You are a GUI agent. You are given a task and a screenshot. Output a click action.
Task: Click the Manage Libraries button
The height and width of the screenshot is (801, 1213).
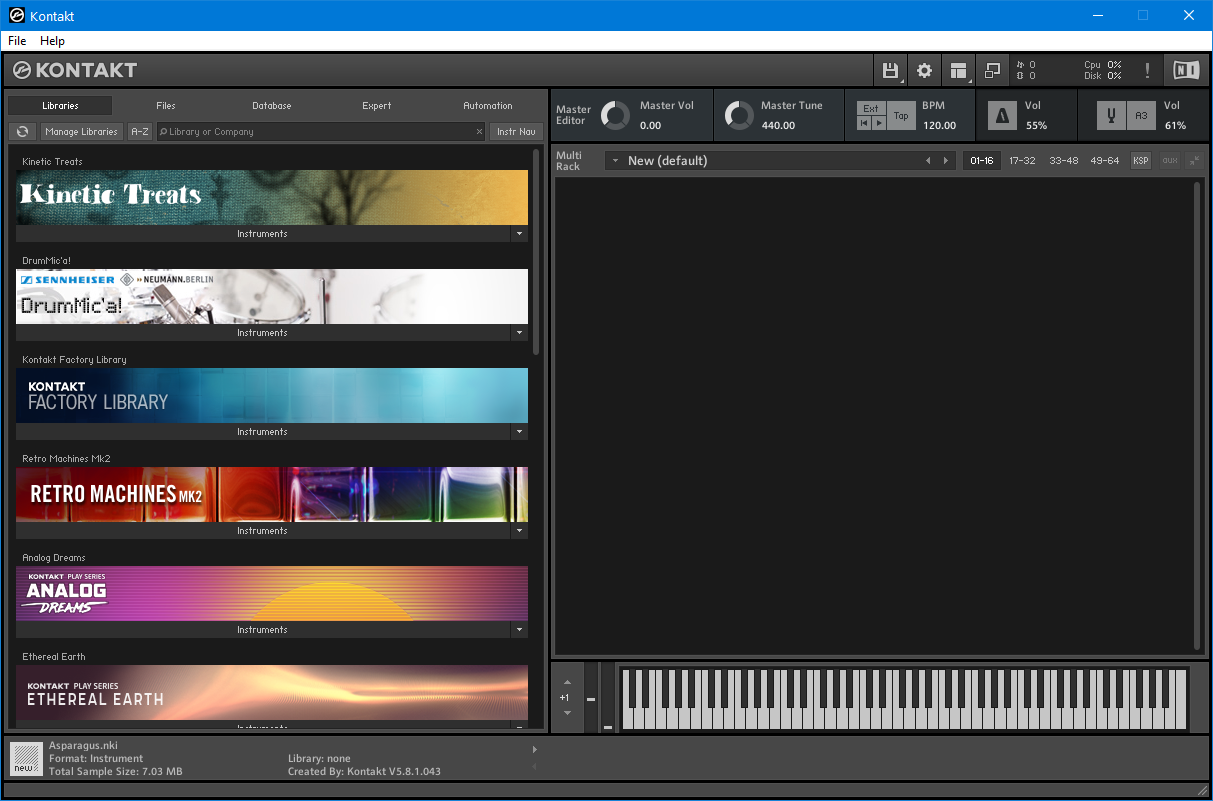click(x=82, y=131)
